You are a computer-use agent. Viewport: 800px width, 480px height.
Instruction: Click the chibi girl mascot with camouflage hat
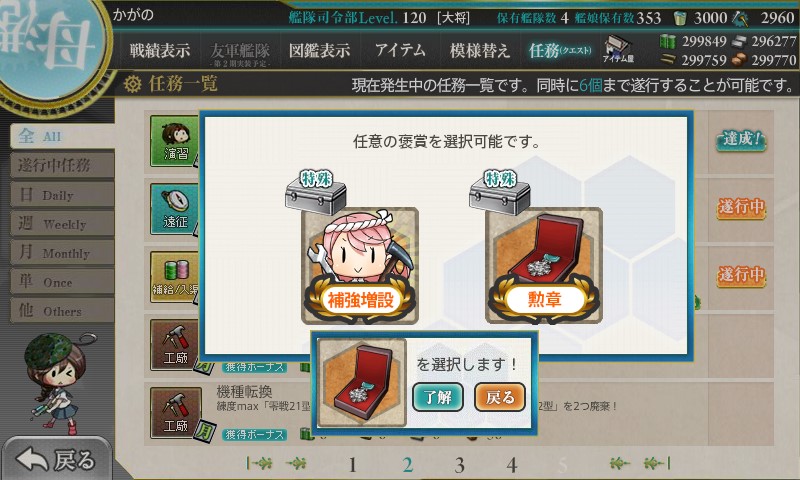(55, 383)
